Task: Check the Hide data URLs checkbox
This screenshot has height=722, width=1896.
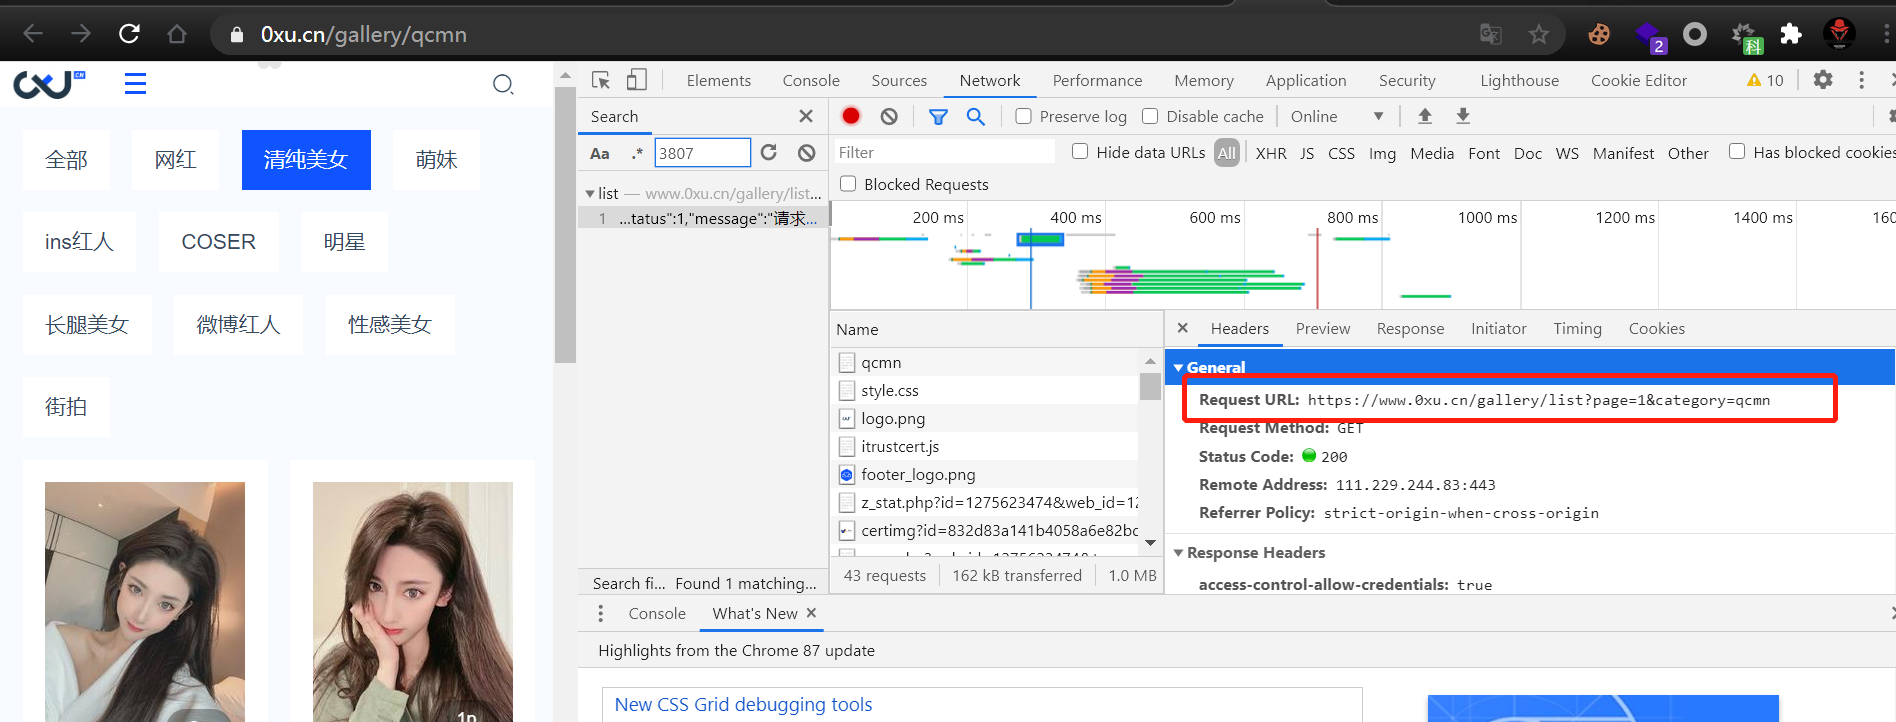Action: click(x=1080, y=151)
